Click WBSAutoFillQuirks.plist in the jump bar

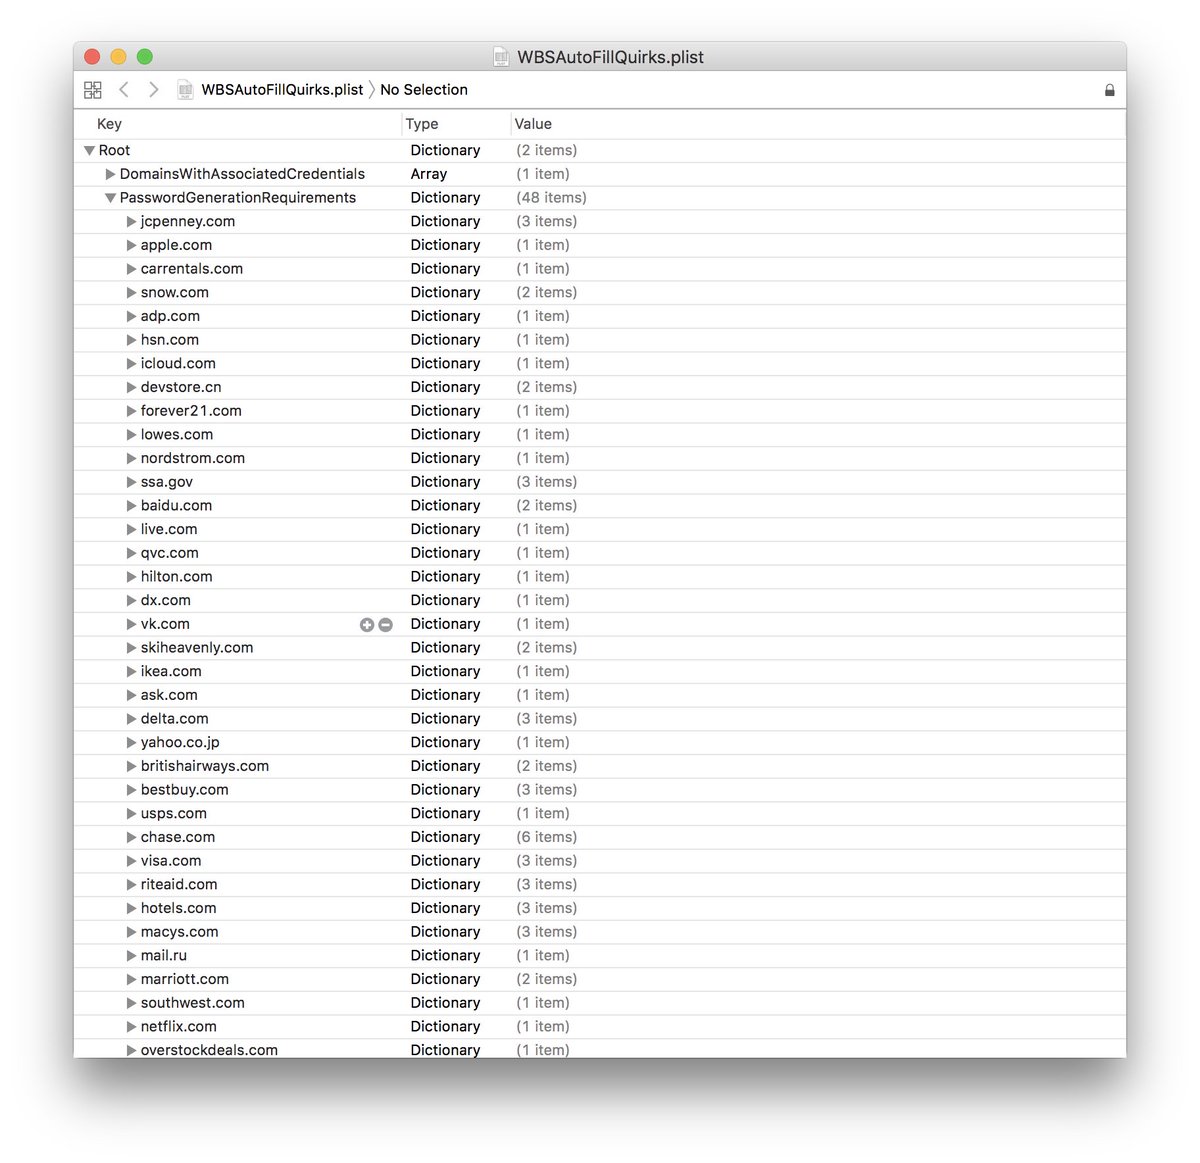click(x=282, y=90)
